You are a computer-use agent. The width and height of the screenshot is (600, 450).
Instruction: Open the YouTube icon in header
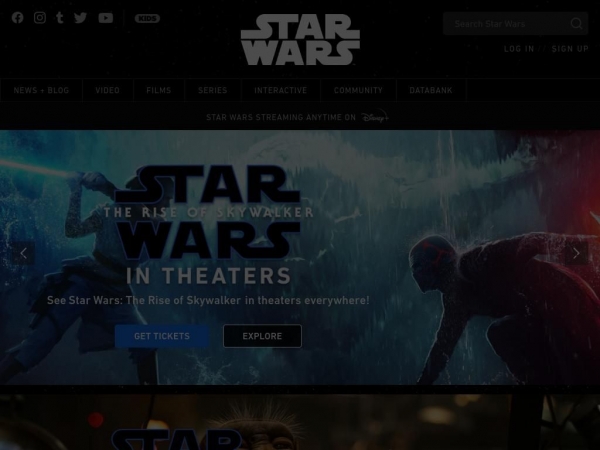pyautogui.click(x=106, y=18)
